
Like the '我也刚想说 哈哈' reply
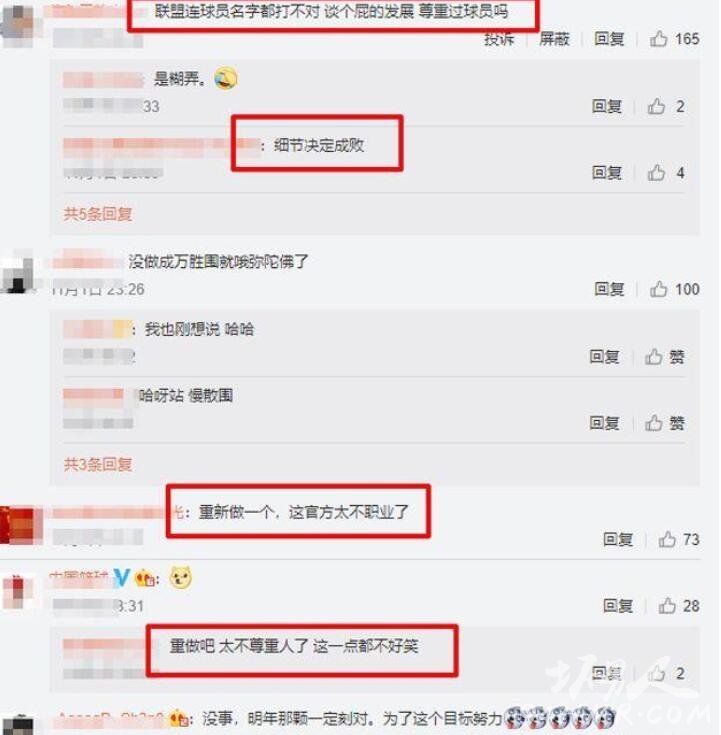pos(664,357)
